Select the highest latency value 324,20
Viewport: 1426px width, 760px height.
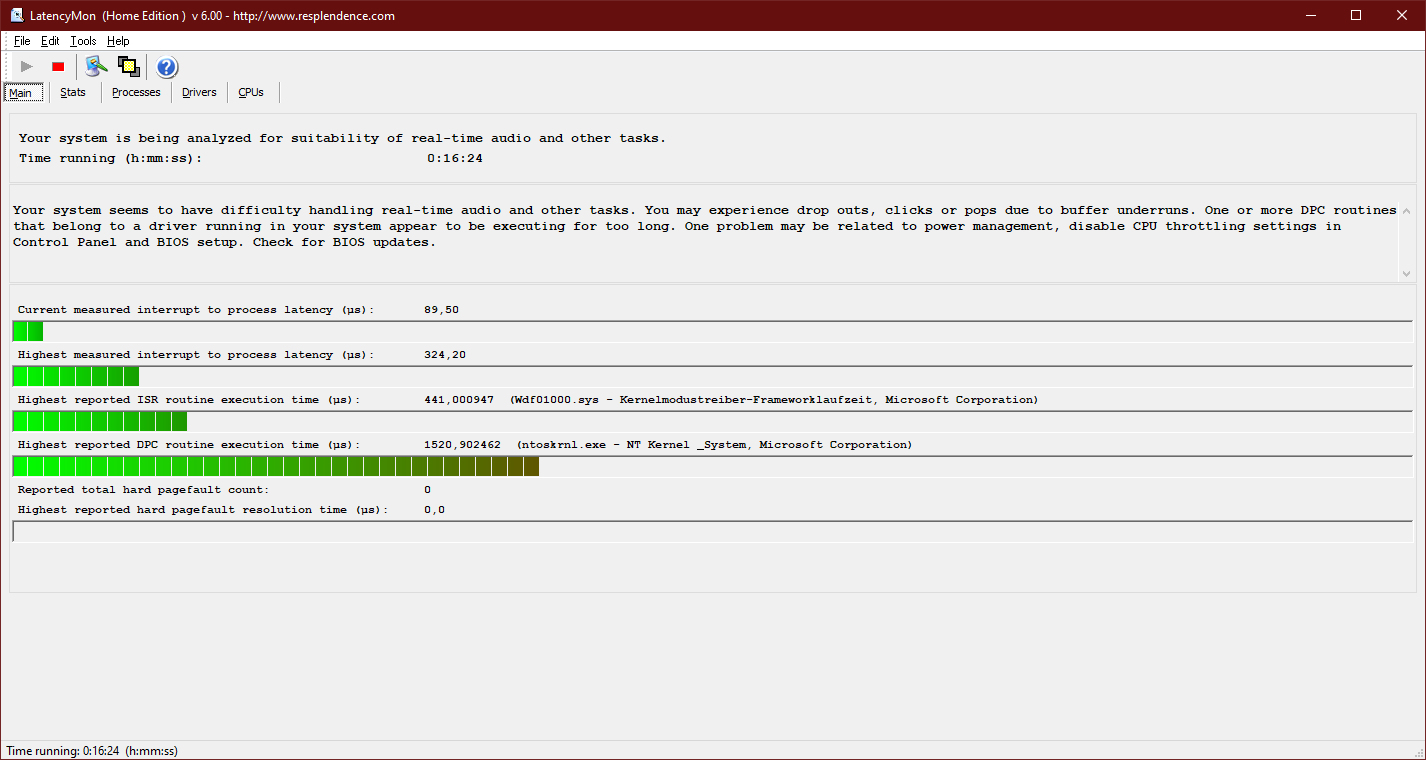point(445,355)
